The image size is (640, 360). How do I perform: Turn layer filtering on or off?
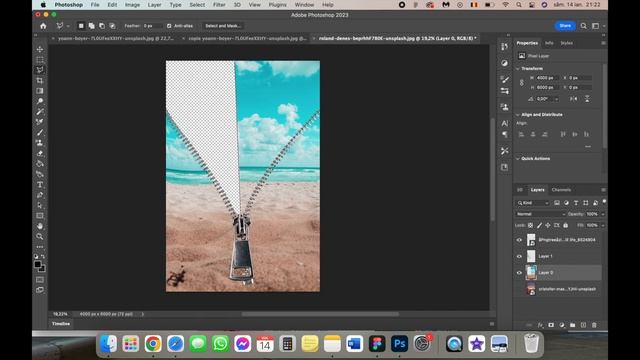[604, 202]
